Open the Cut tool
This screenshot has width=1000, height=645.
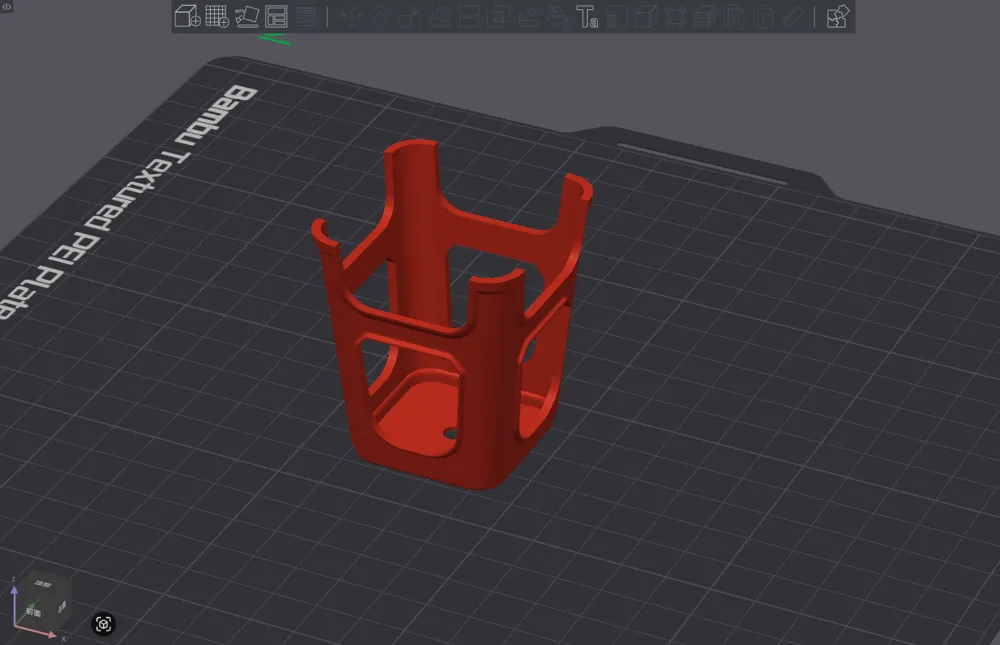point(469,15)
